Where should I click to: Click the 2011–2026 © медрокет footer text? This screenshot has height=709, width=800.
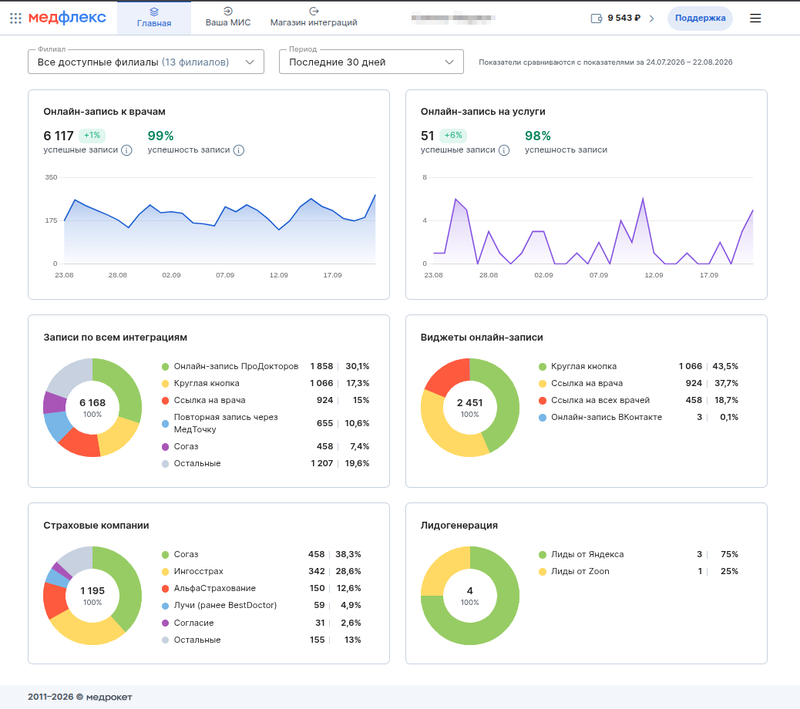tap(80, 697)
